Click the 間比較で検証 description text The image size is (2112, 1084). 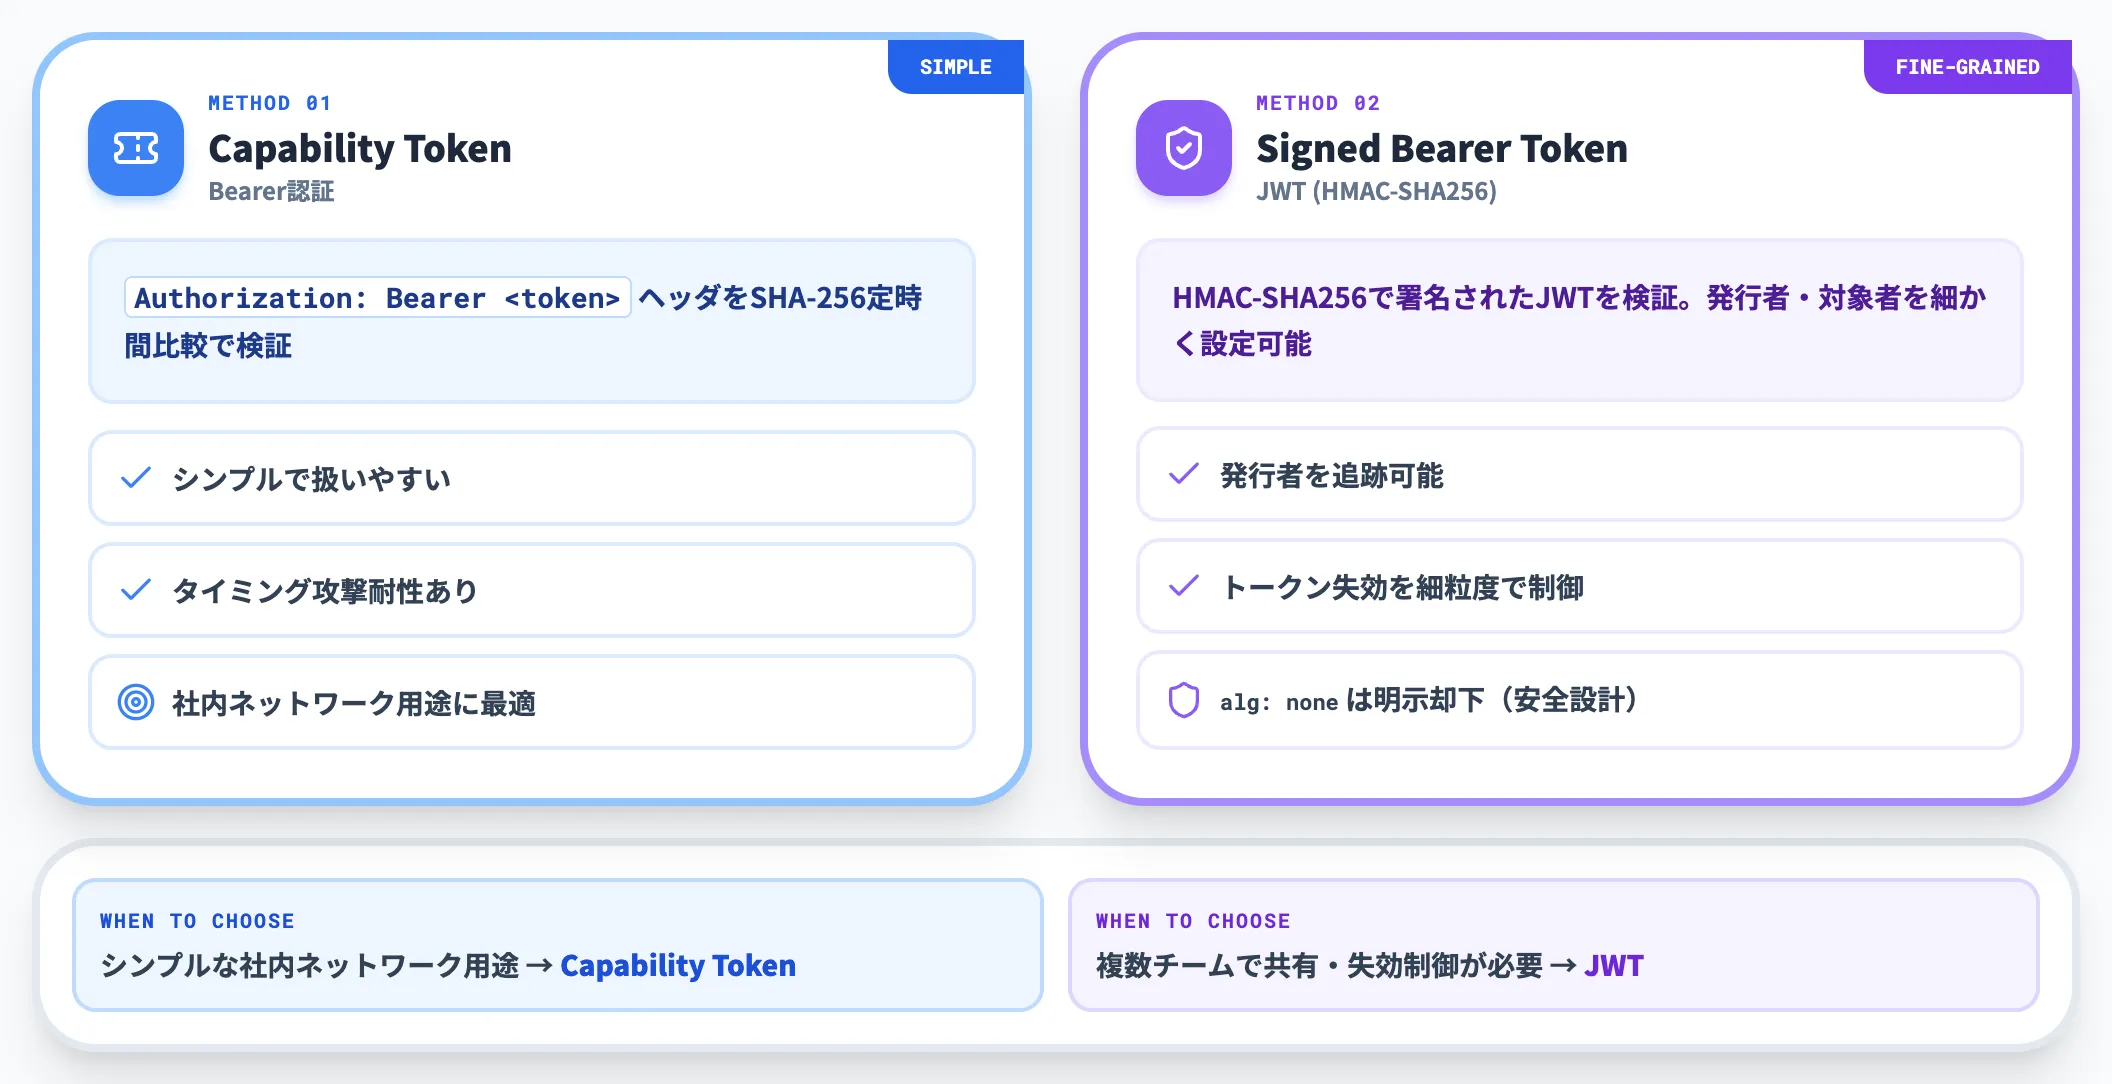click(208, 346)
